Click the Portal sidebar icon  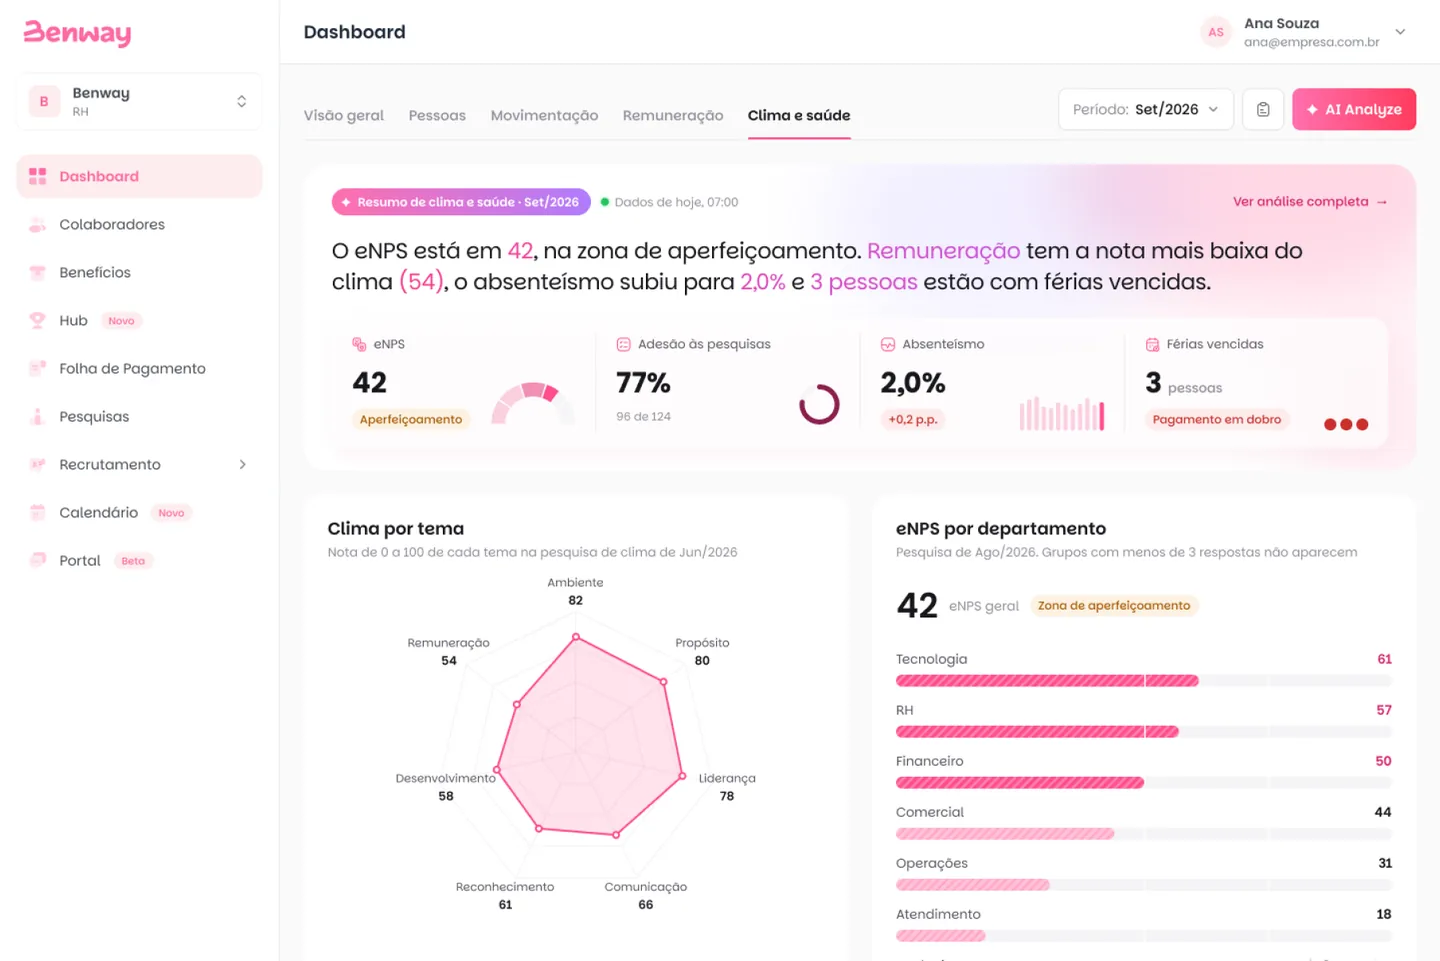38,560
